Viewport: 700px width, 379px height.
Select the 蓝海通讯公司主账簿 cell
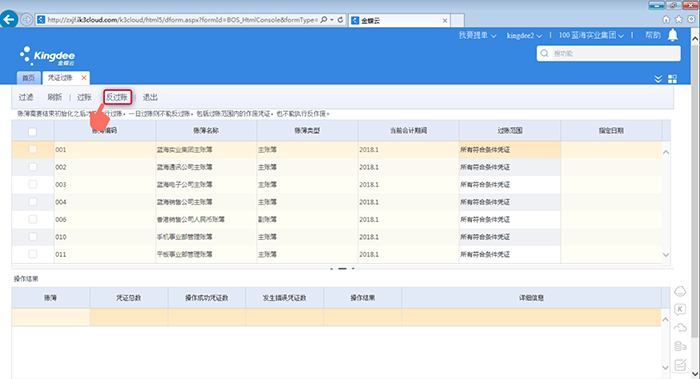pos(206,167)
